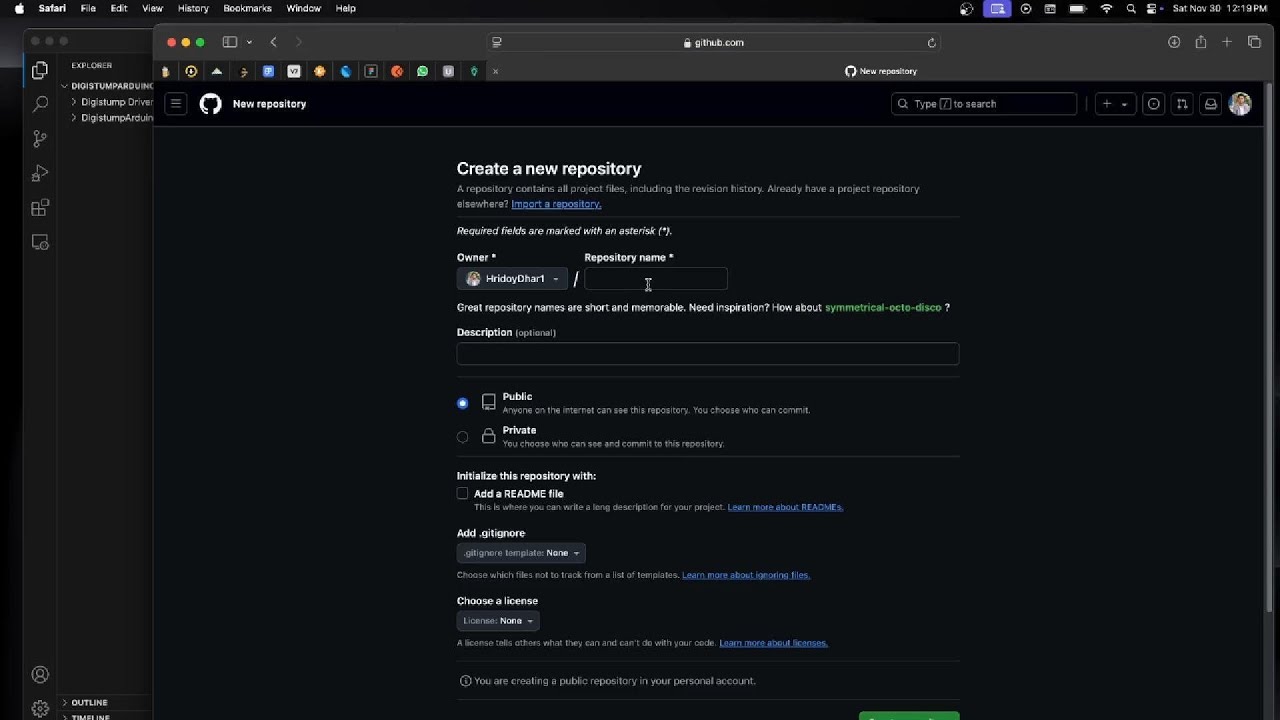The height and width of the screenshot is (720, 1280).
Task: Open the GitHub notifications inbox icon
Action: click(1211, 104)
